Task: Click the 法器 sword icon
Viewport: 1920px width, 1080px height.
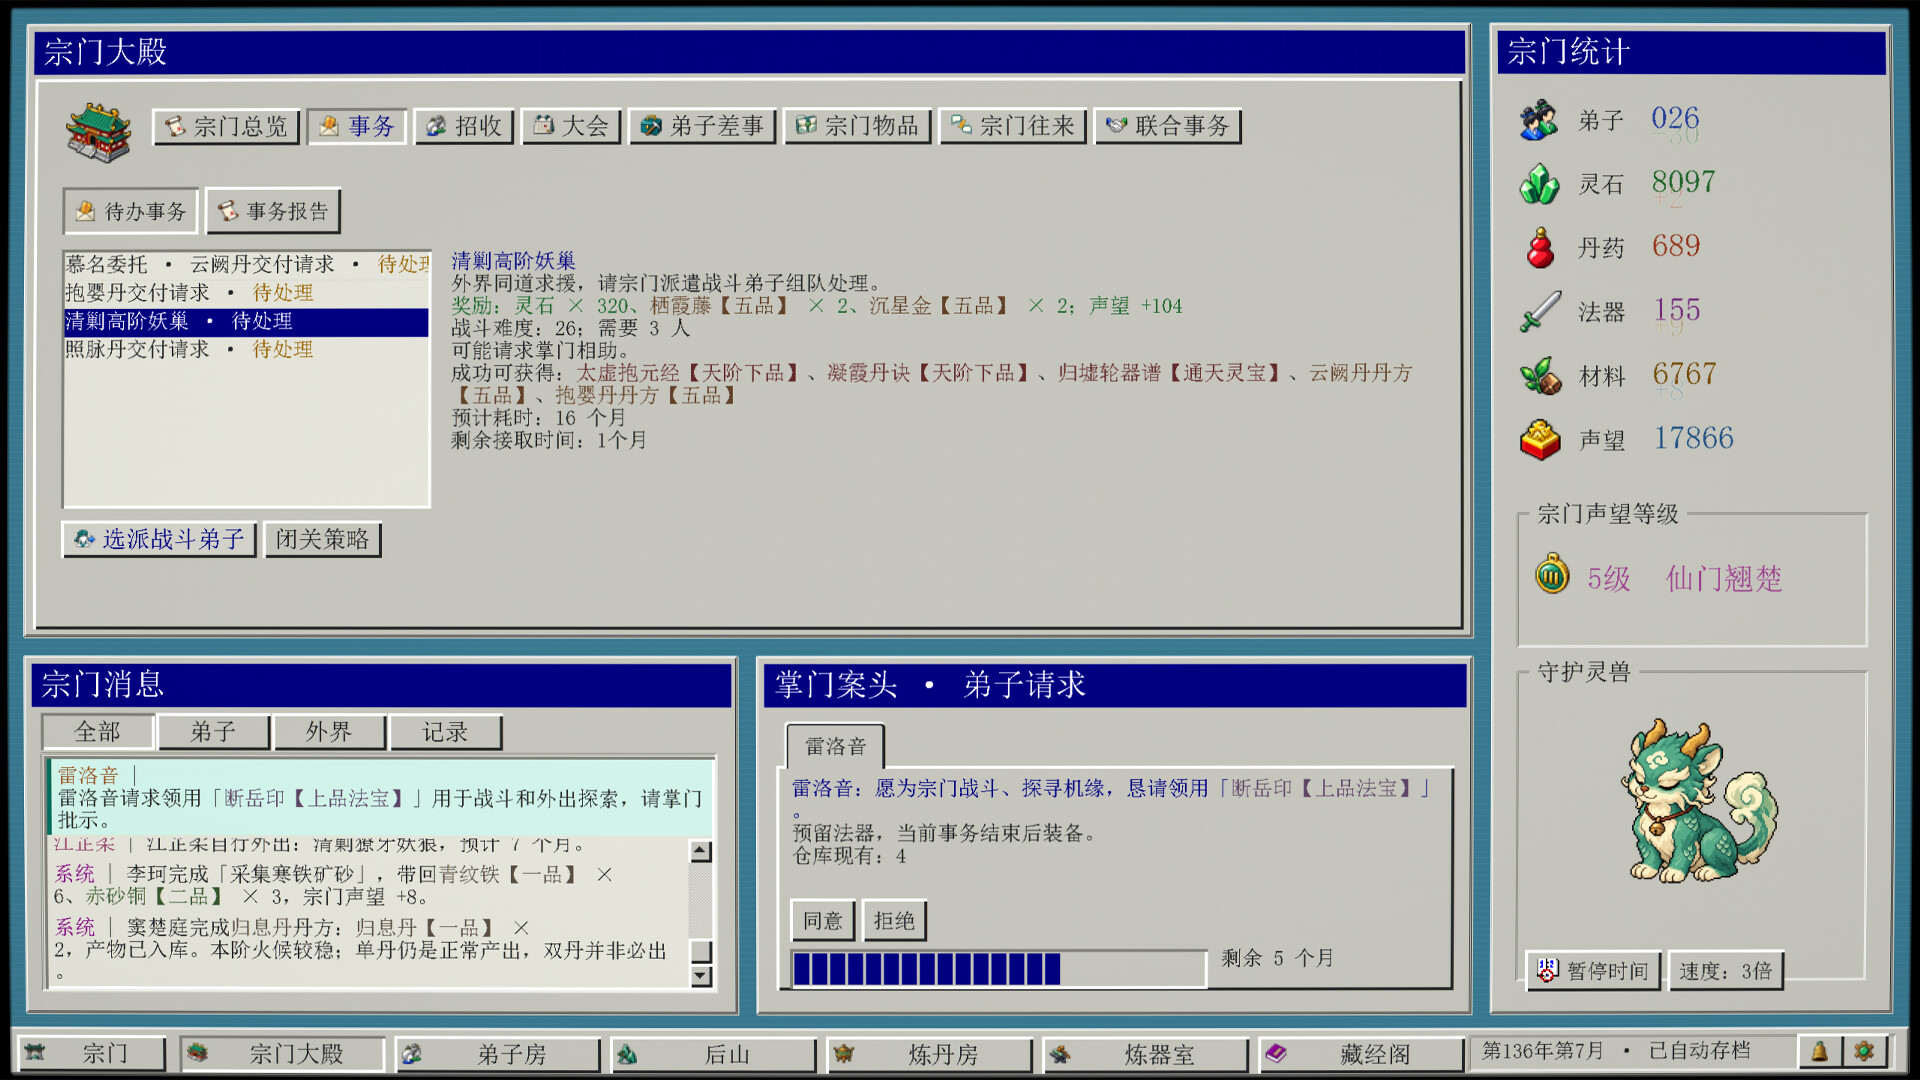Action: (1540, 311)
